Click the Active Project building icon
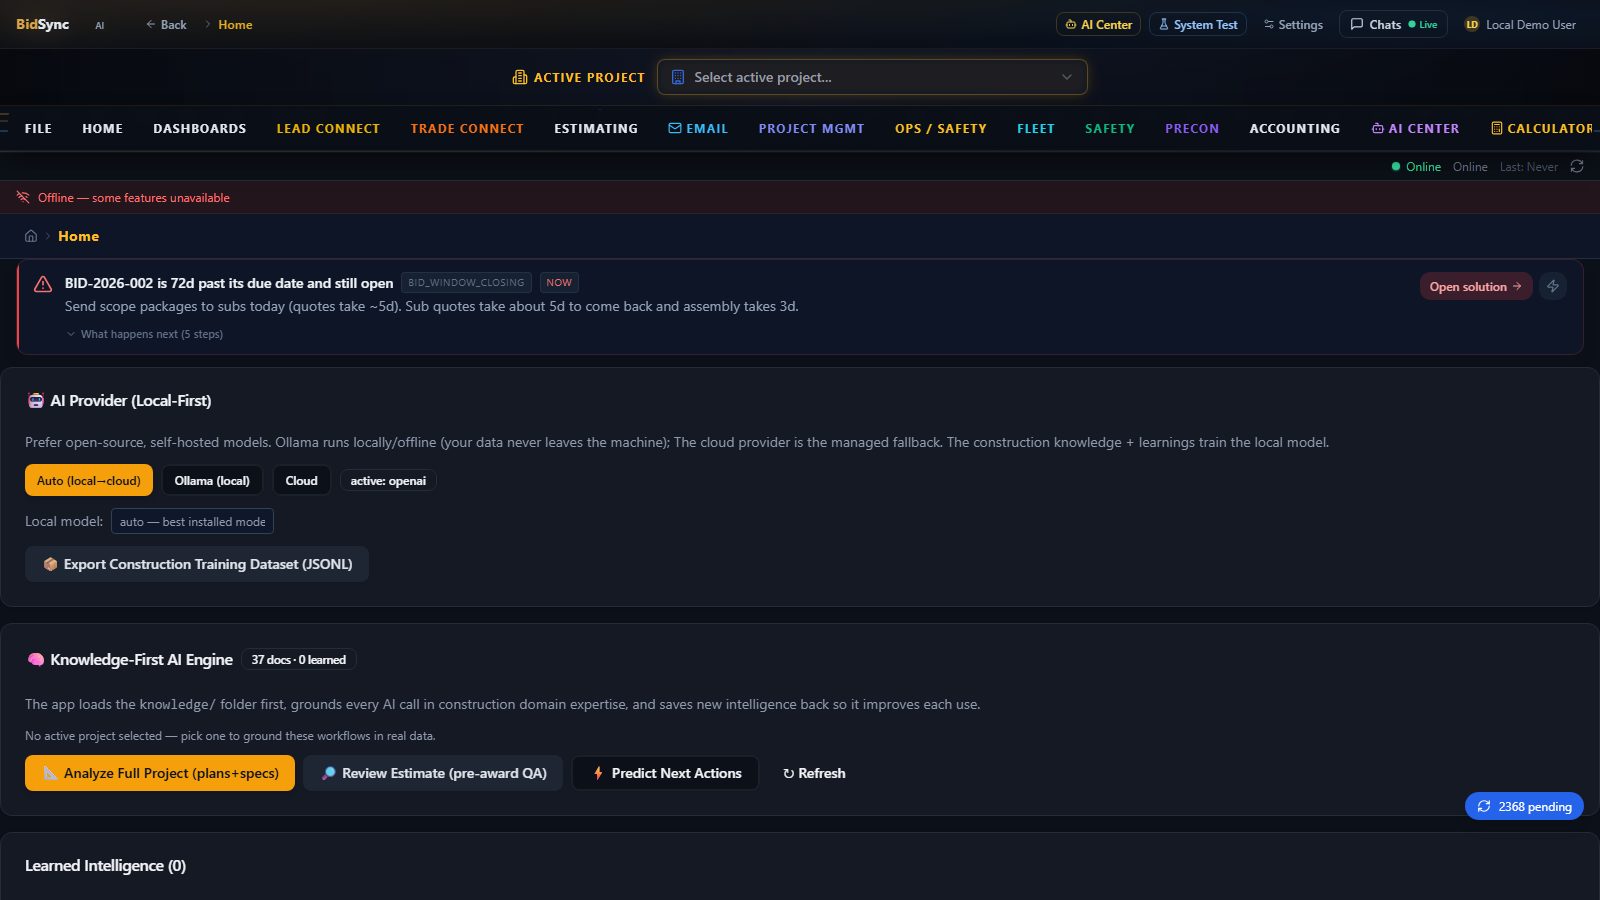Screen dimensions: 1600x900 click(x=520, y=77)
